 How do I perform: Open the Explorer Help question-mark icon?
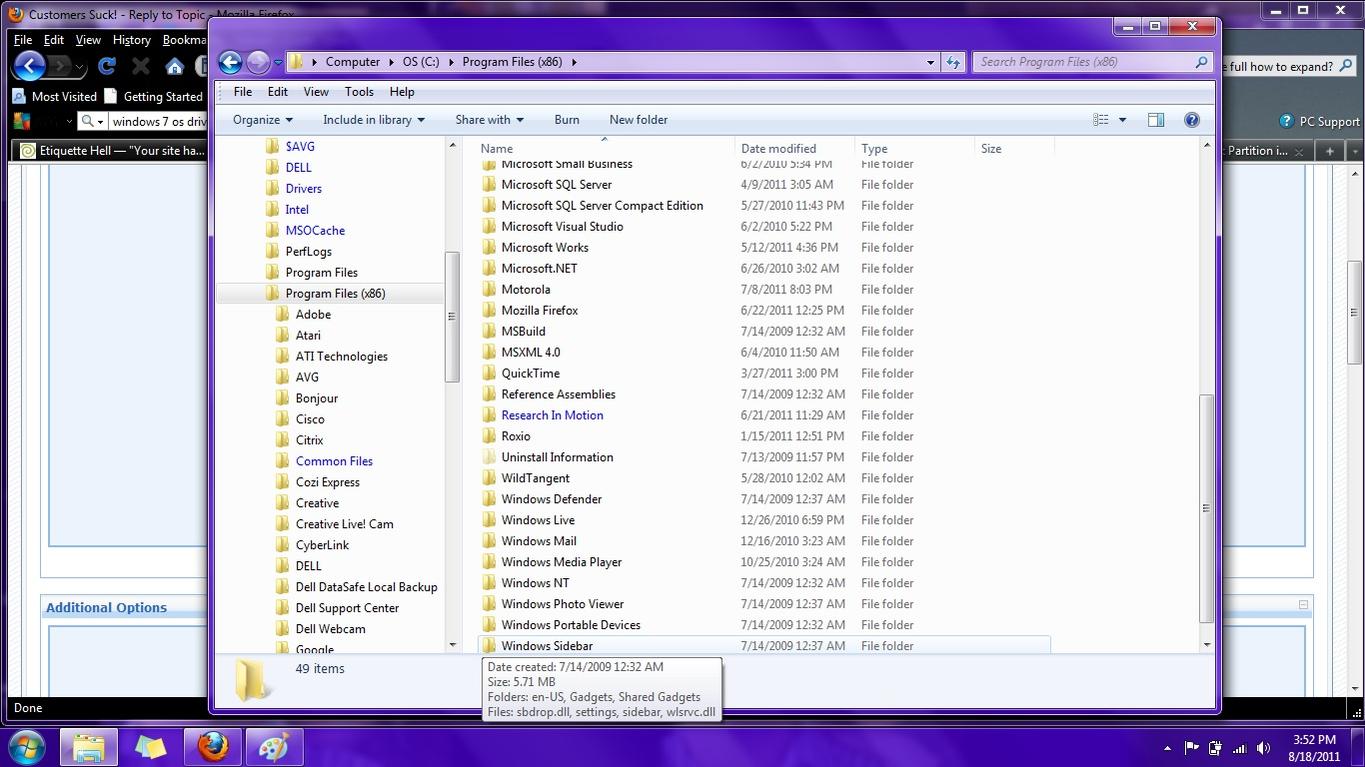click(1191, 120)
